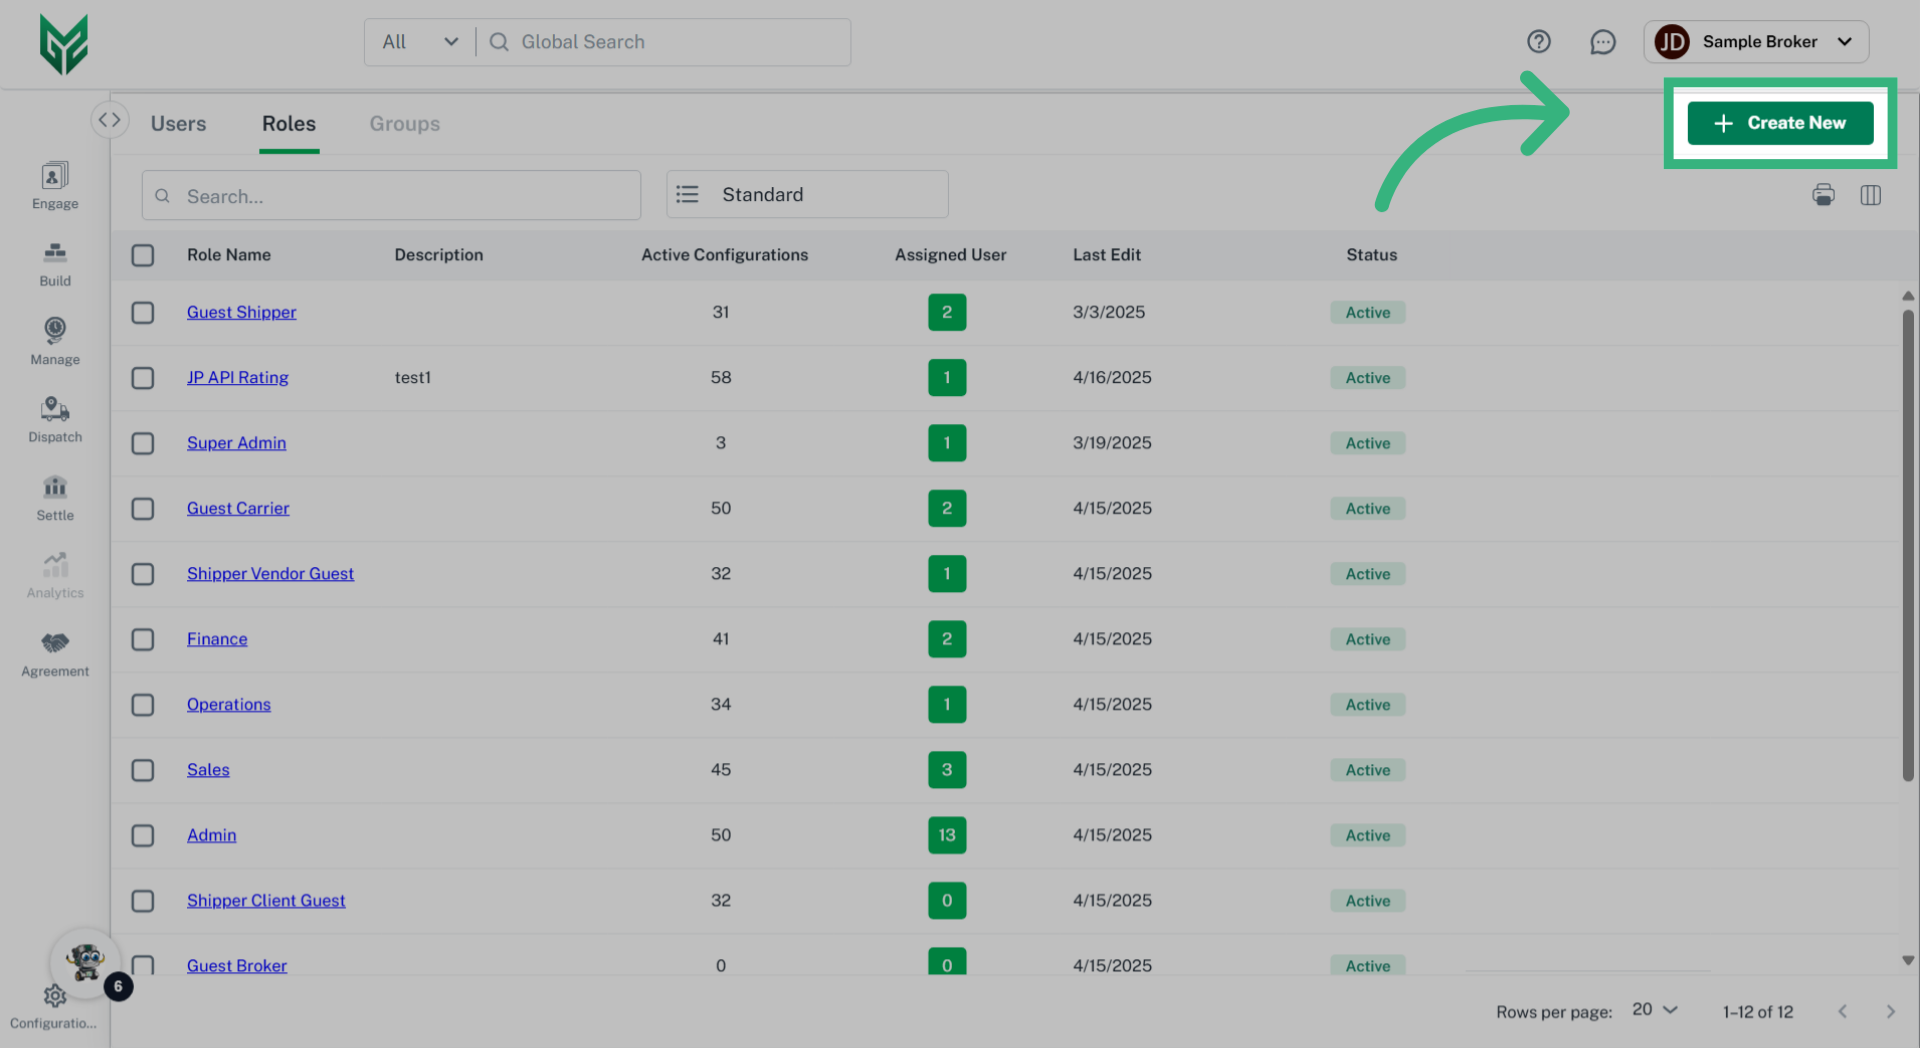Tick the checkbox for Guest Shipper

(x=143, y=313)
